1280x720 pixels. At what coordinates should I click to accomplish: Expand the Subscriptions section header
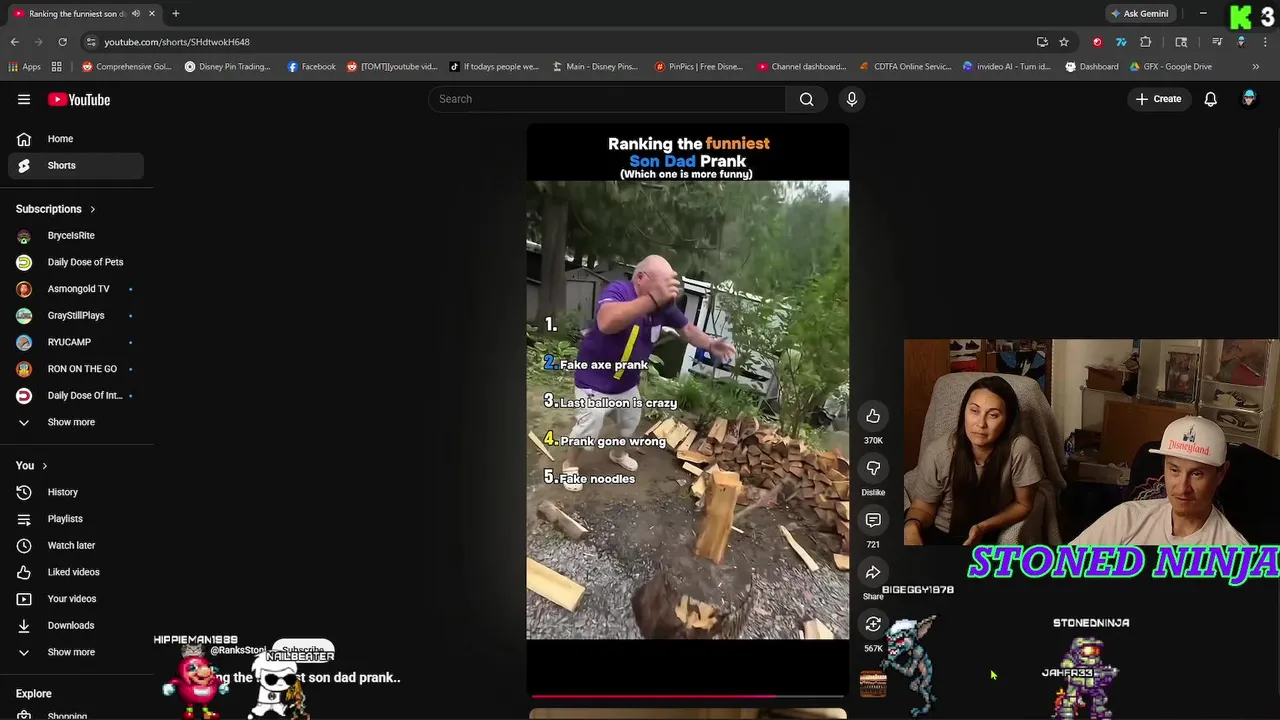point(56,209)
